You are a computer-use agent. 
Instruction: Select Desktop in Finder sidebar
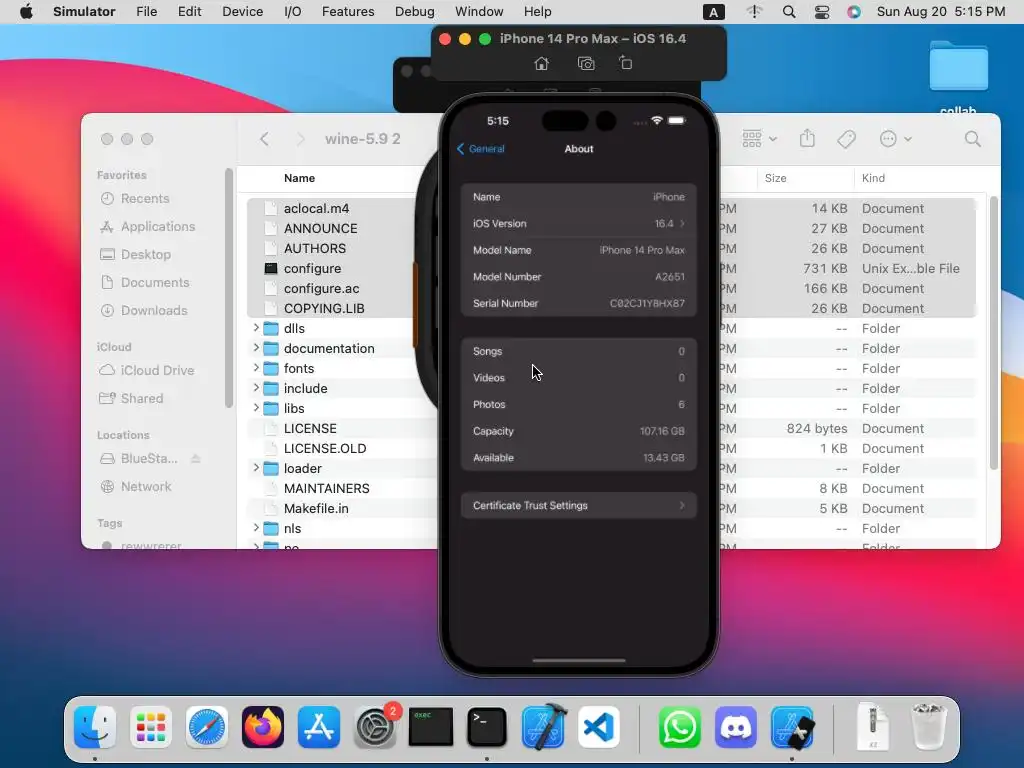point(135,255)
